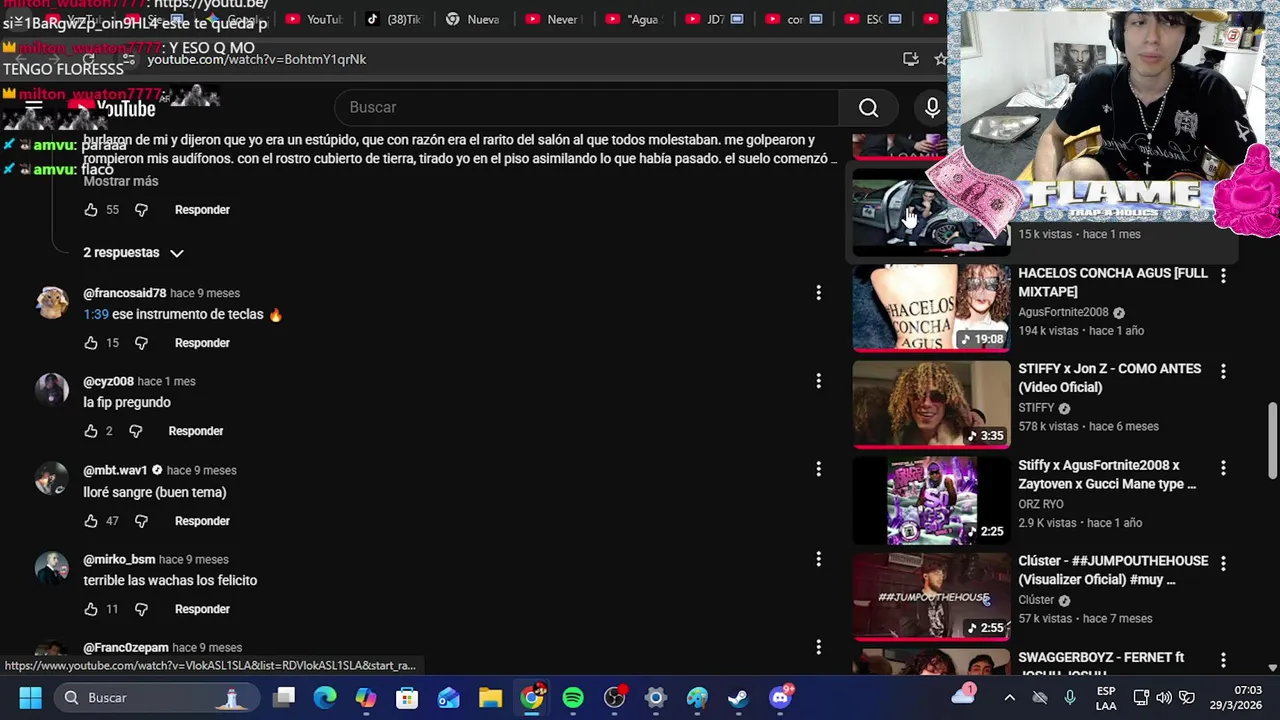1280x720 pixels.
Task: Show hidden system tray icons chevron
Action: tap(1009, 698)
